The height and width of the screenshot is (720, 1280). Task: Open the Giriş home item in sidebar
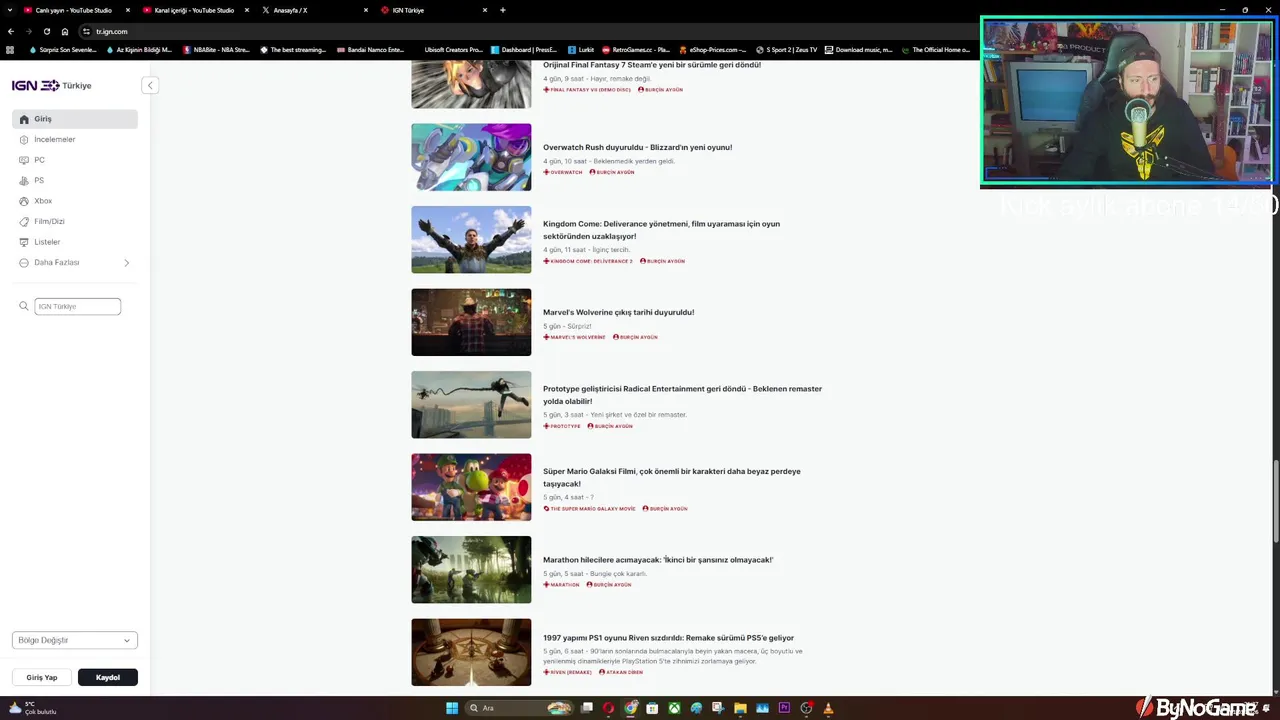(75, 119)
